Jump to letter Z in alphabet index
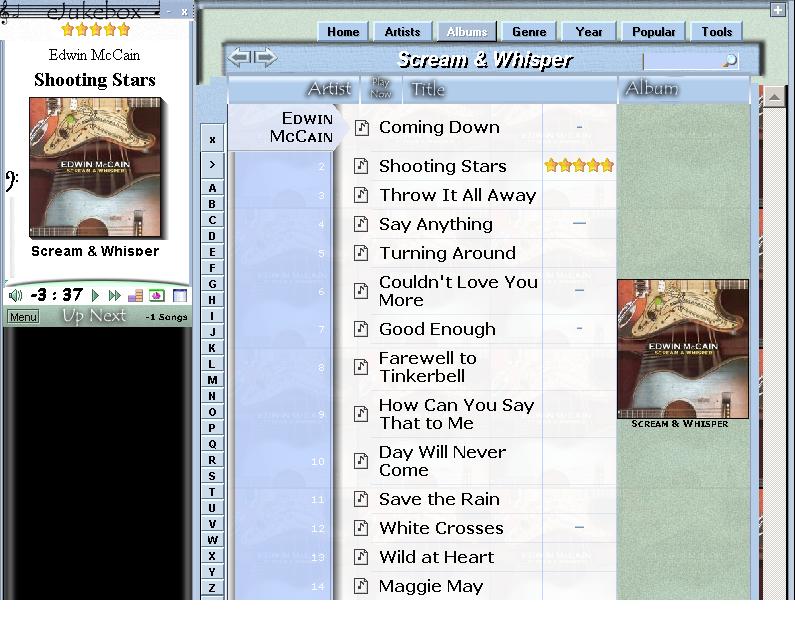This screenshot has width=795, height=635. [x=212, y=588]
